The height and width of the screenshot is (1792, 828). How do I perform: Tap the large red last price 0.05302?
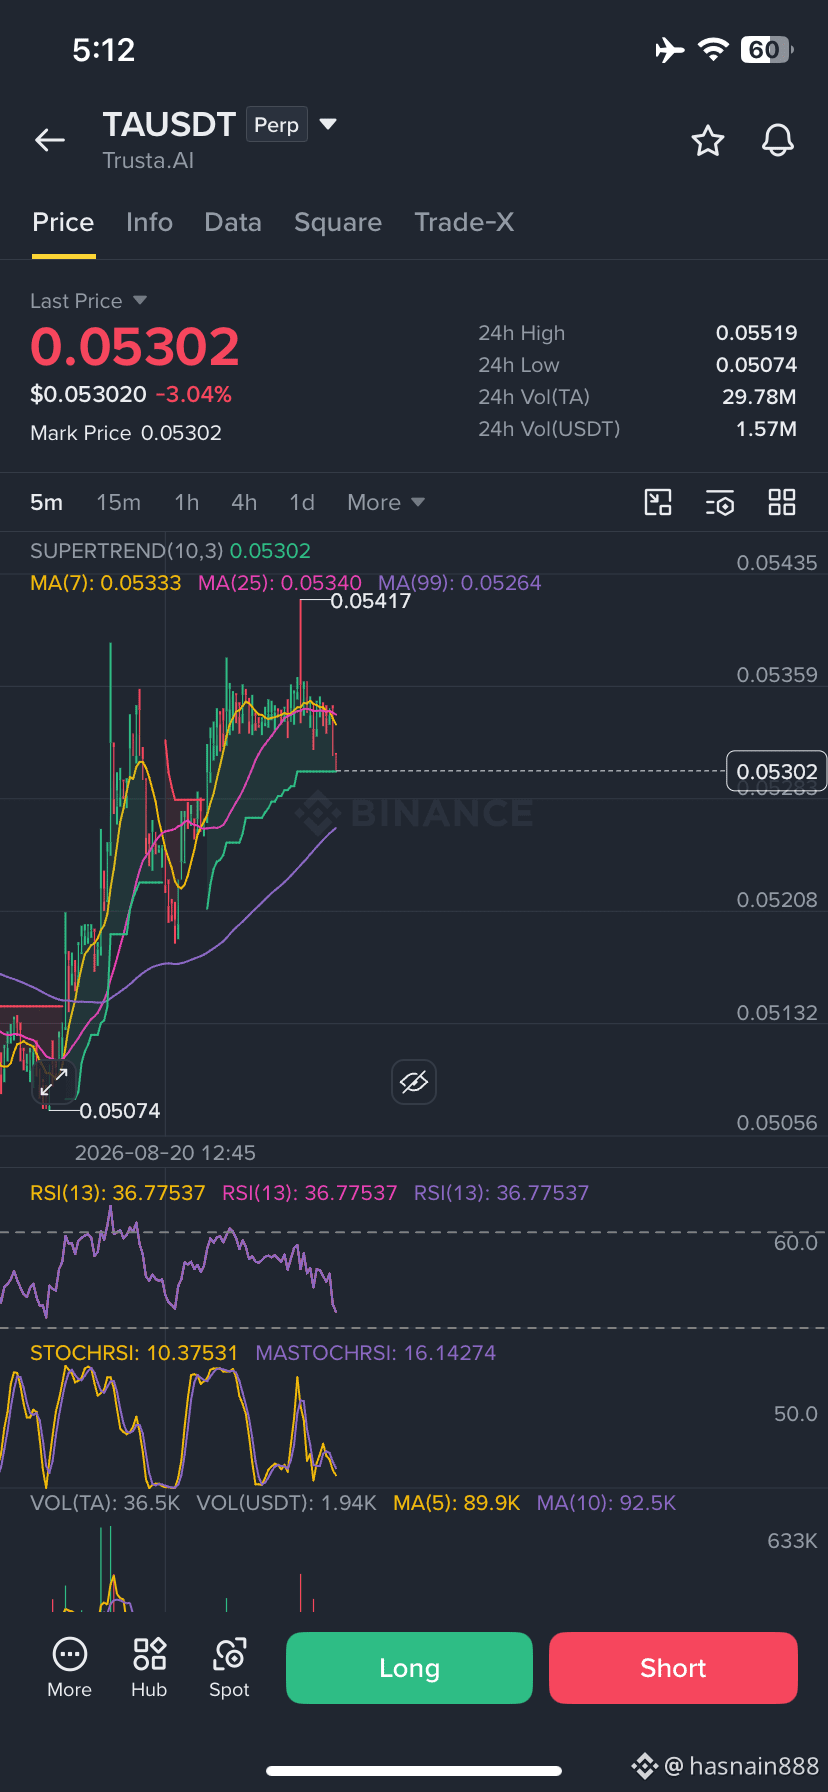[x=135, y=346]
